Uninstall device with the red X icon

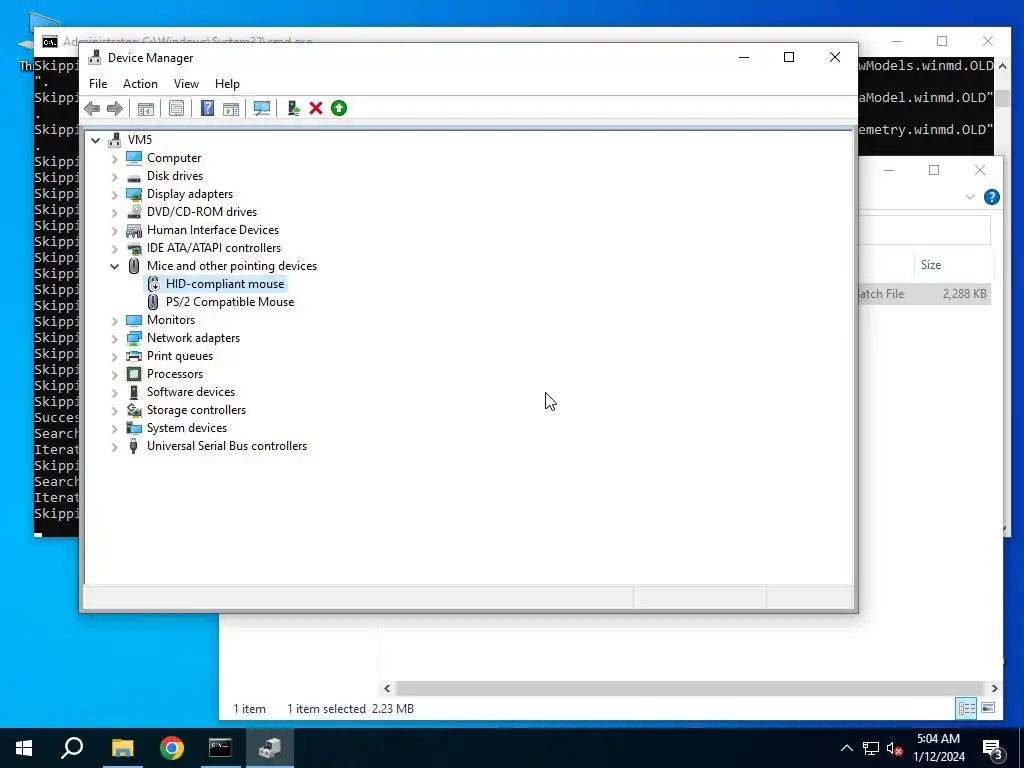click(316, 108)
